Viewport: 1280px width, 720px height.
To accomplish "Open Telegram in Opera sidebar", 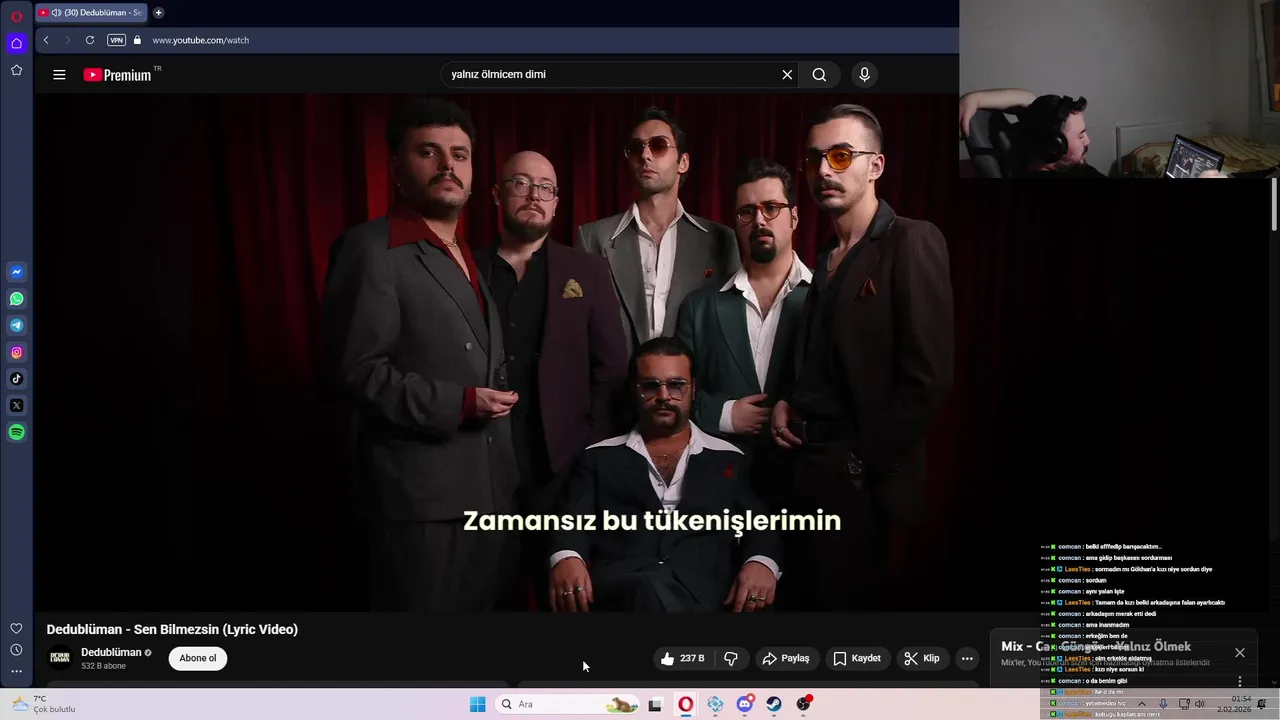I will point(16,325).
